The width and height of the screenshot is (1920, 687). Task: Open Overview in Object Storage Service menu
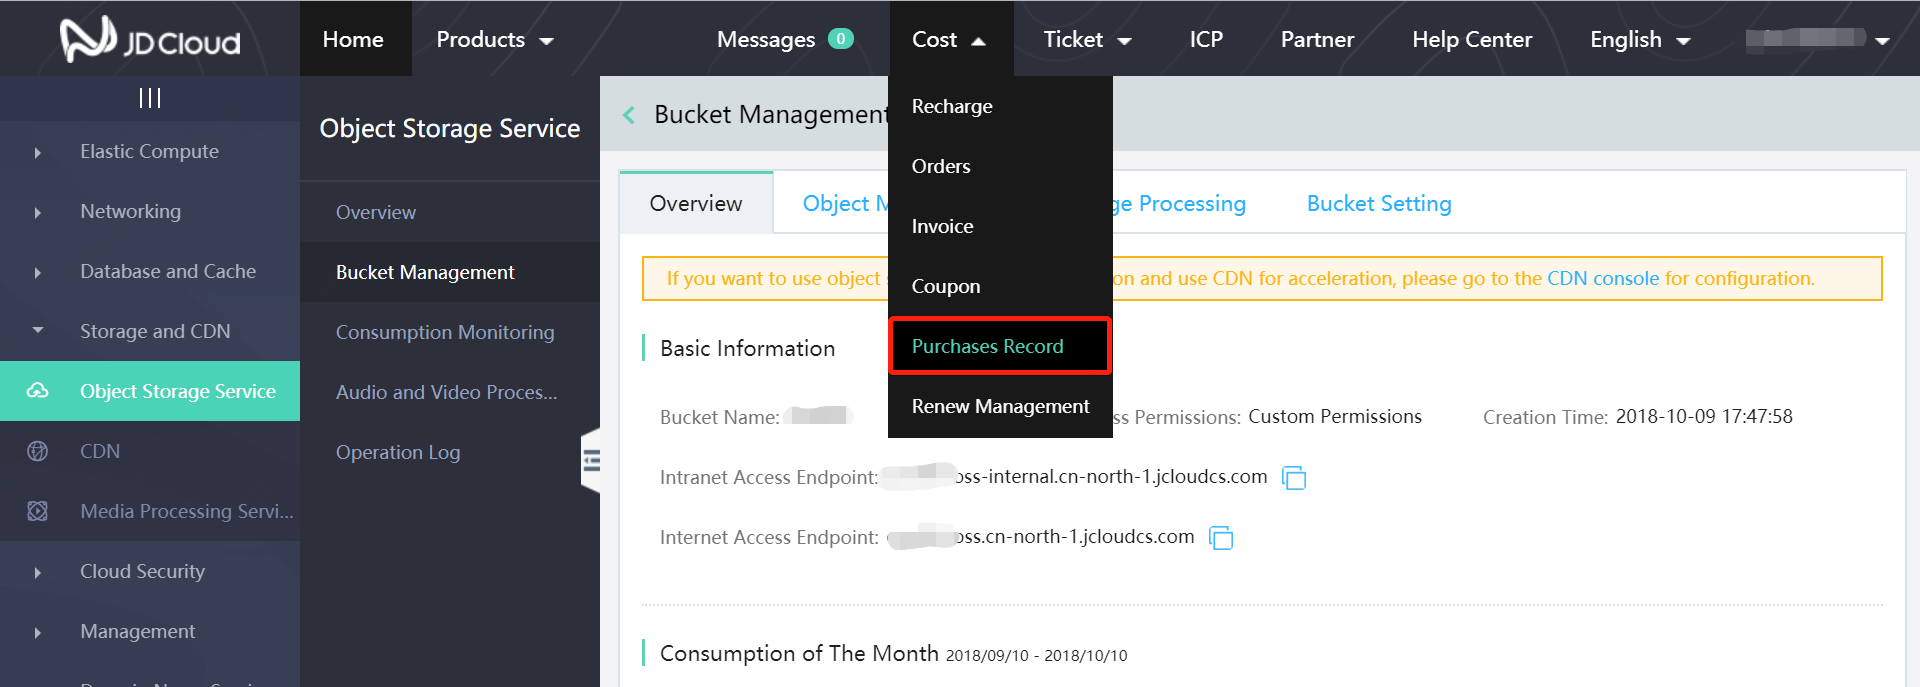click(x=450, y=212)
